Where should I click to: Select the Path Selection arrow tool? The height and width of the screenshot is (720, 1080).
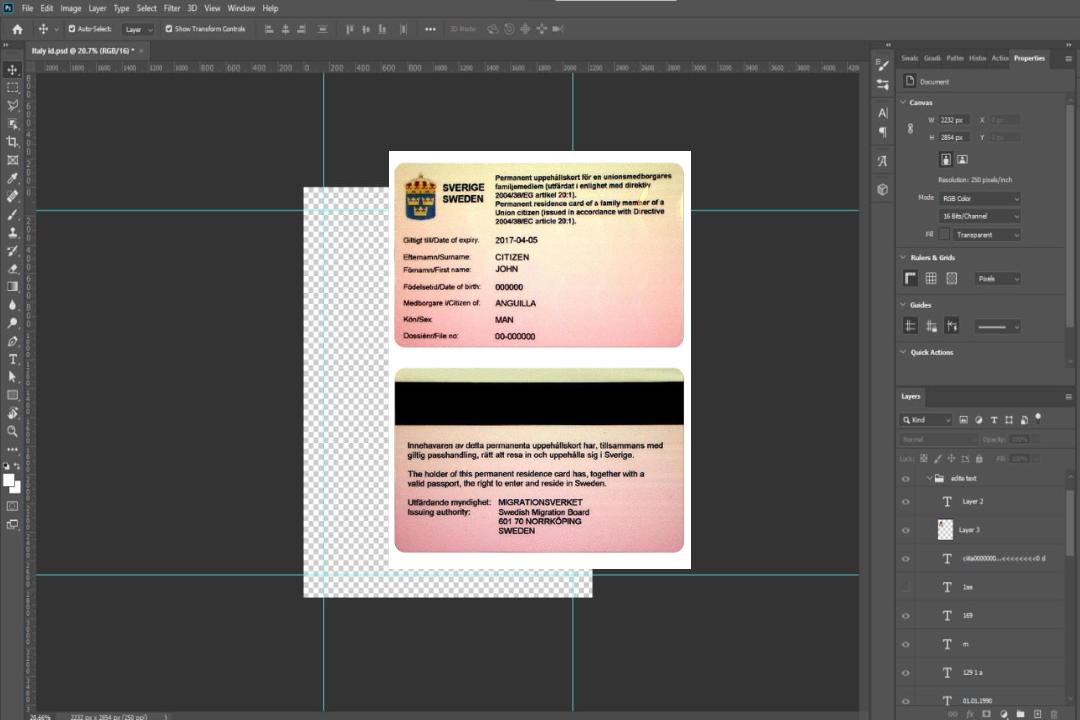click(12, 377)
